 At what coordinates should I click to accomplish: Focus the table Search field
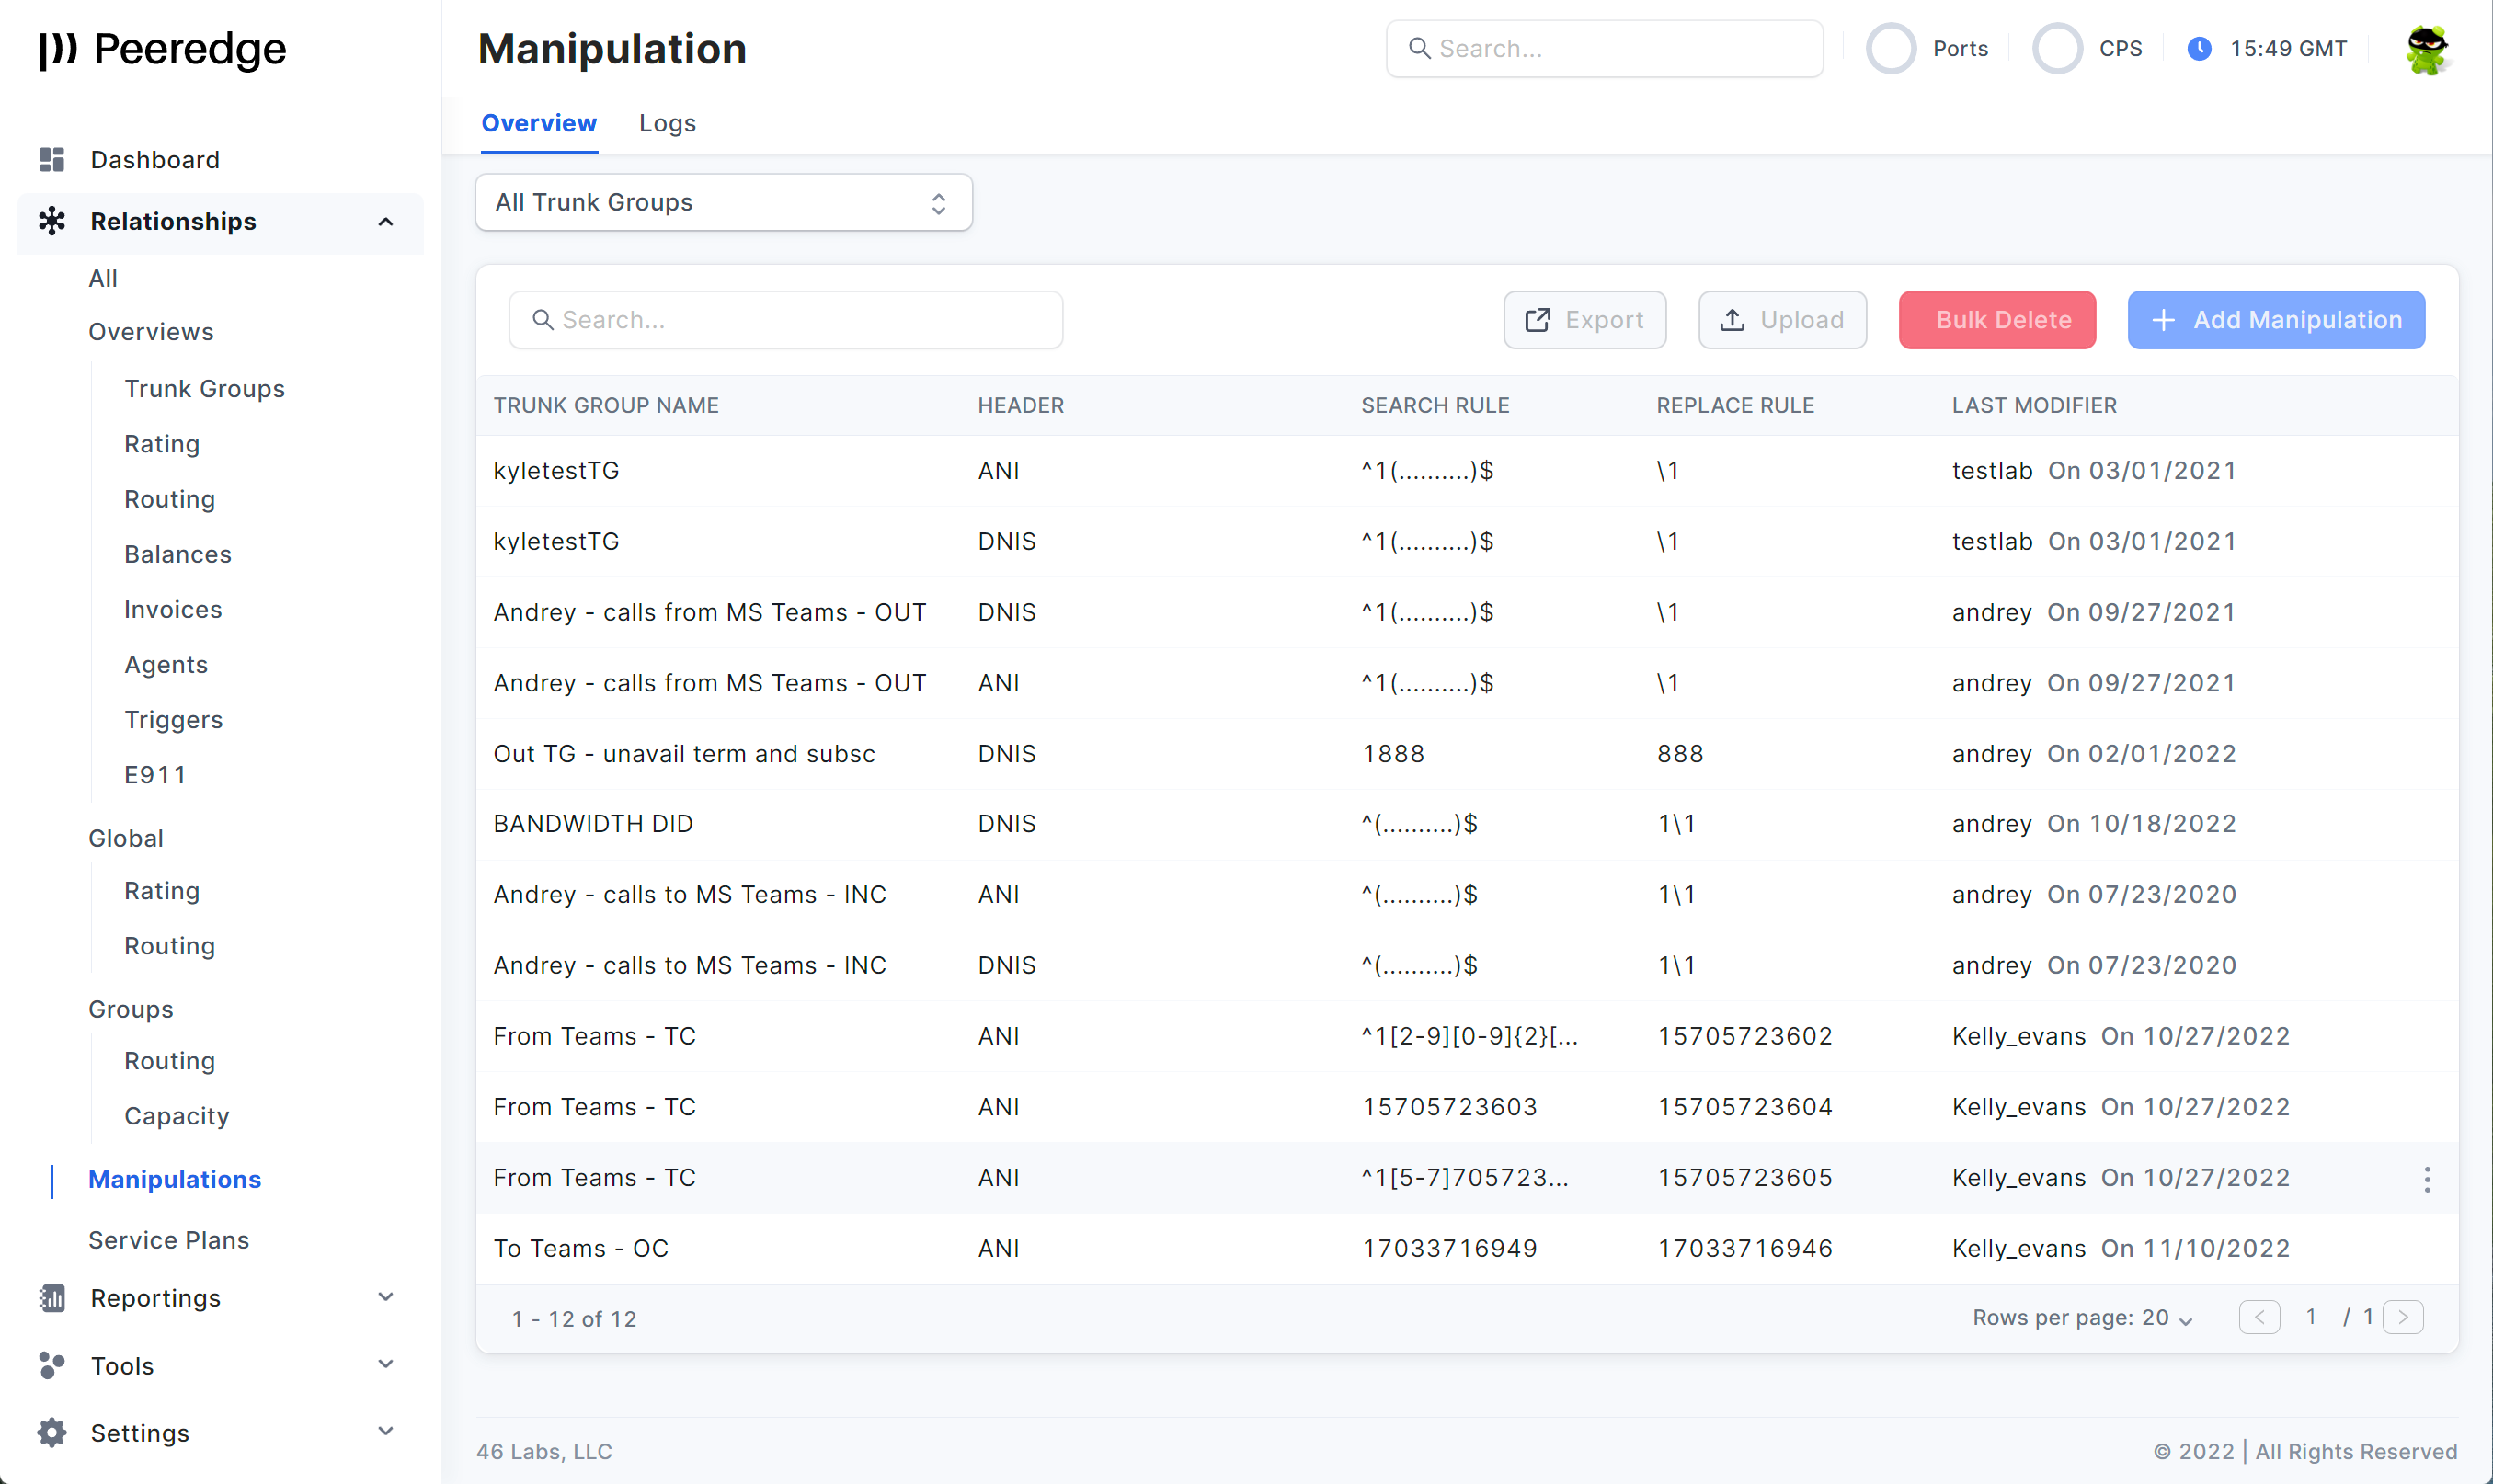coord(785,320)
